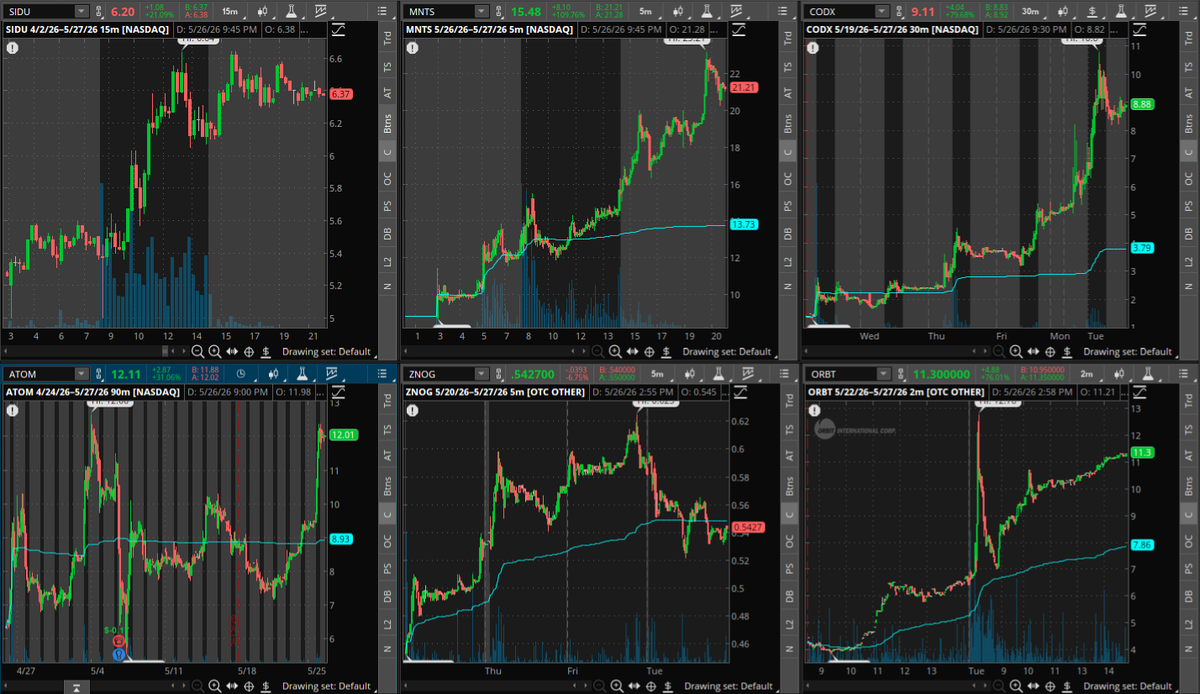The width and height of the screenshot is (1200, 694).
Task: Click the 5m timeframe button in MNTS header
Action: point(645,11)
